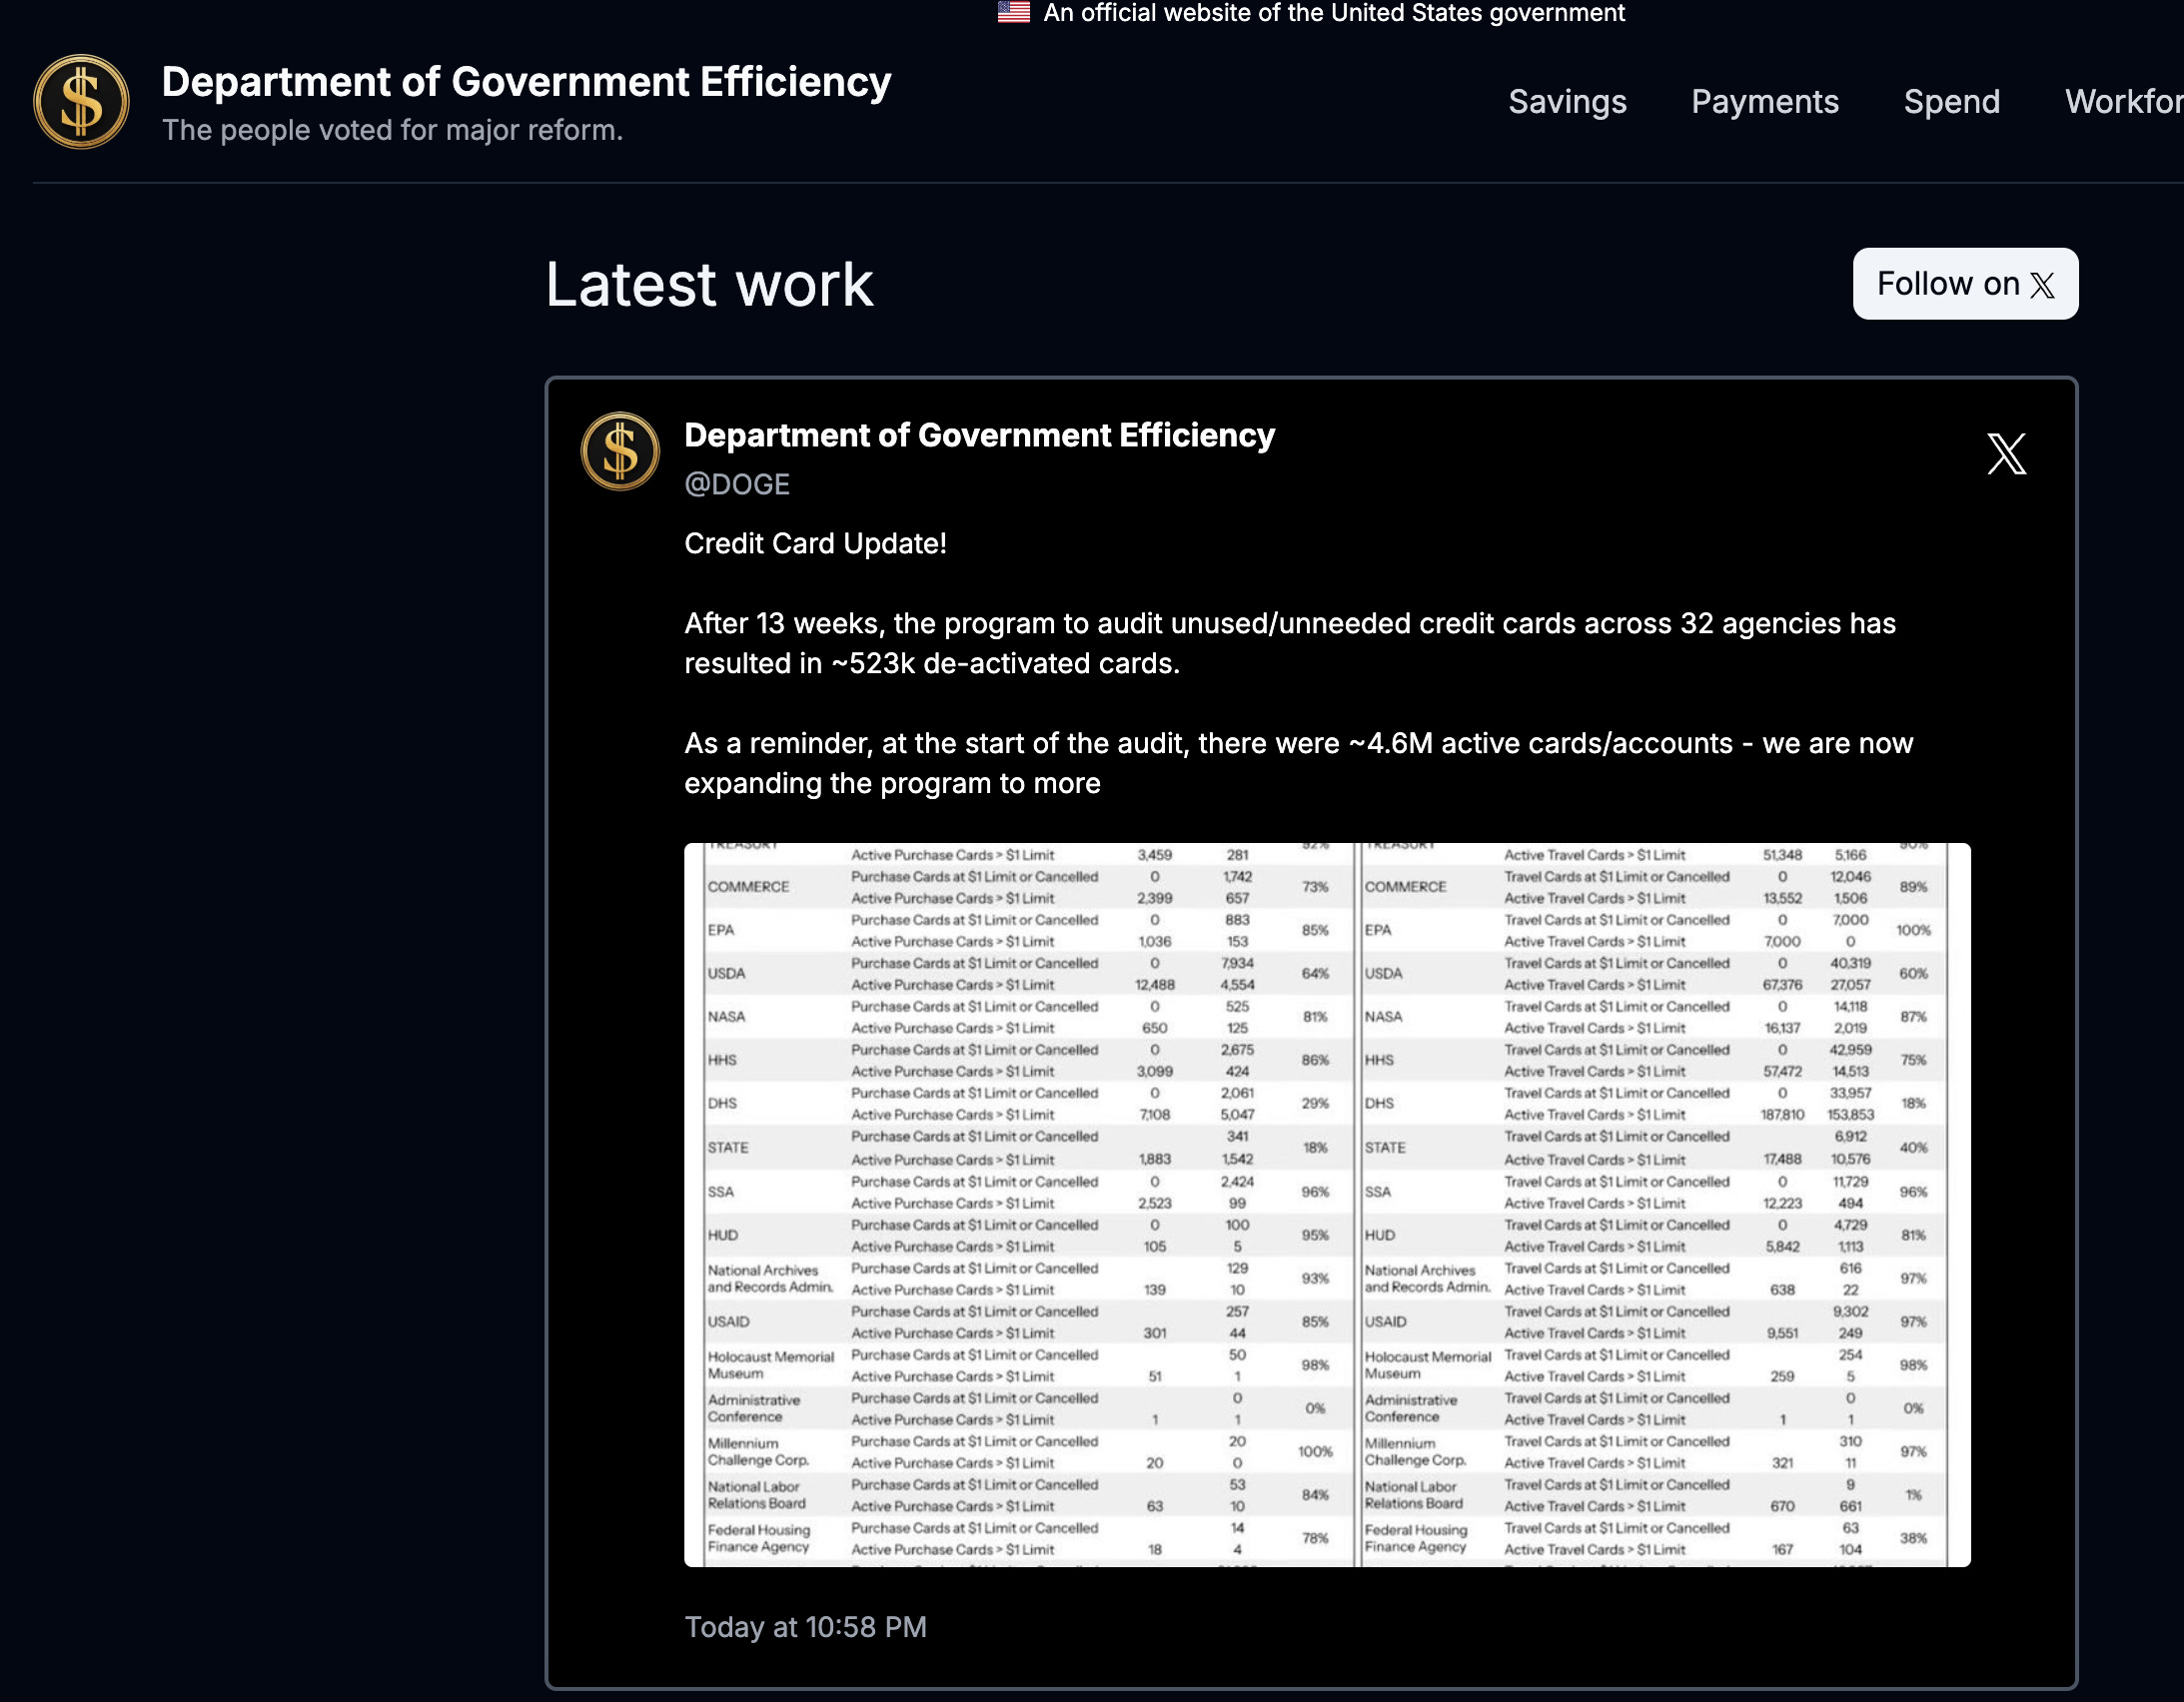This screenshot has width=2184, height=1702.
Task: Click the paragraph about 523k de-activated cards
Action: 1289,643
